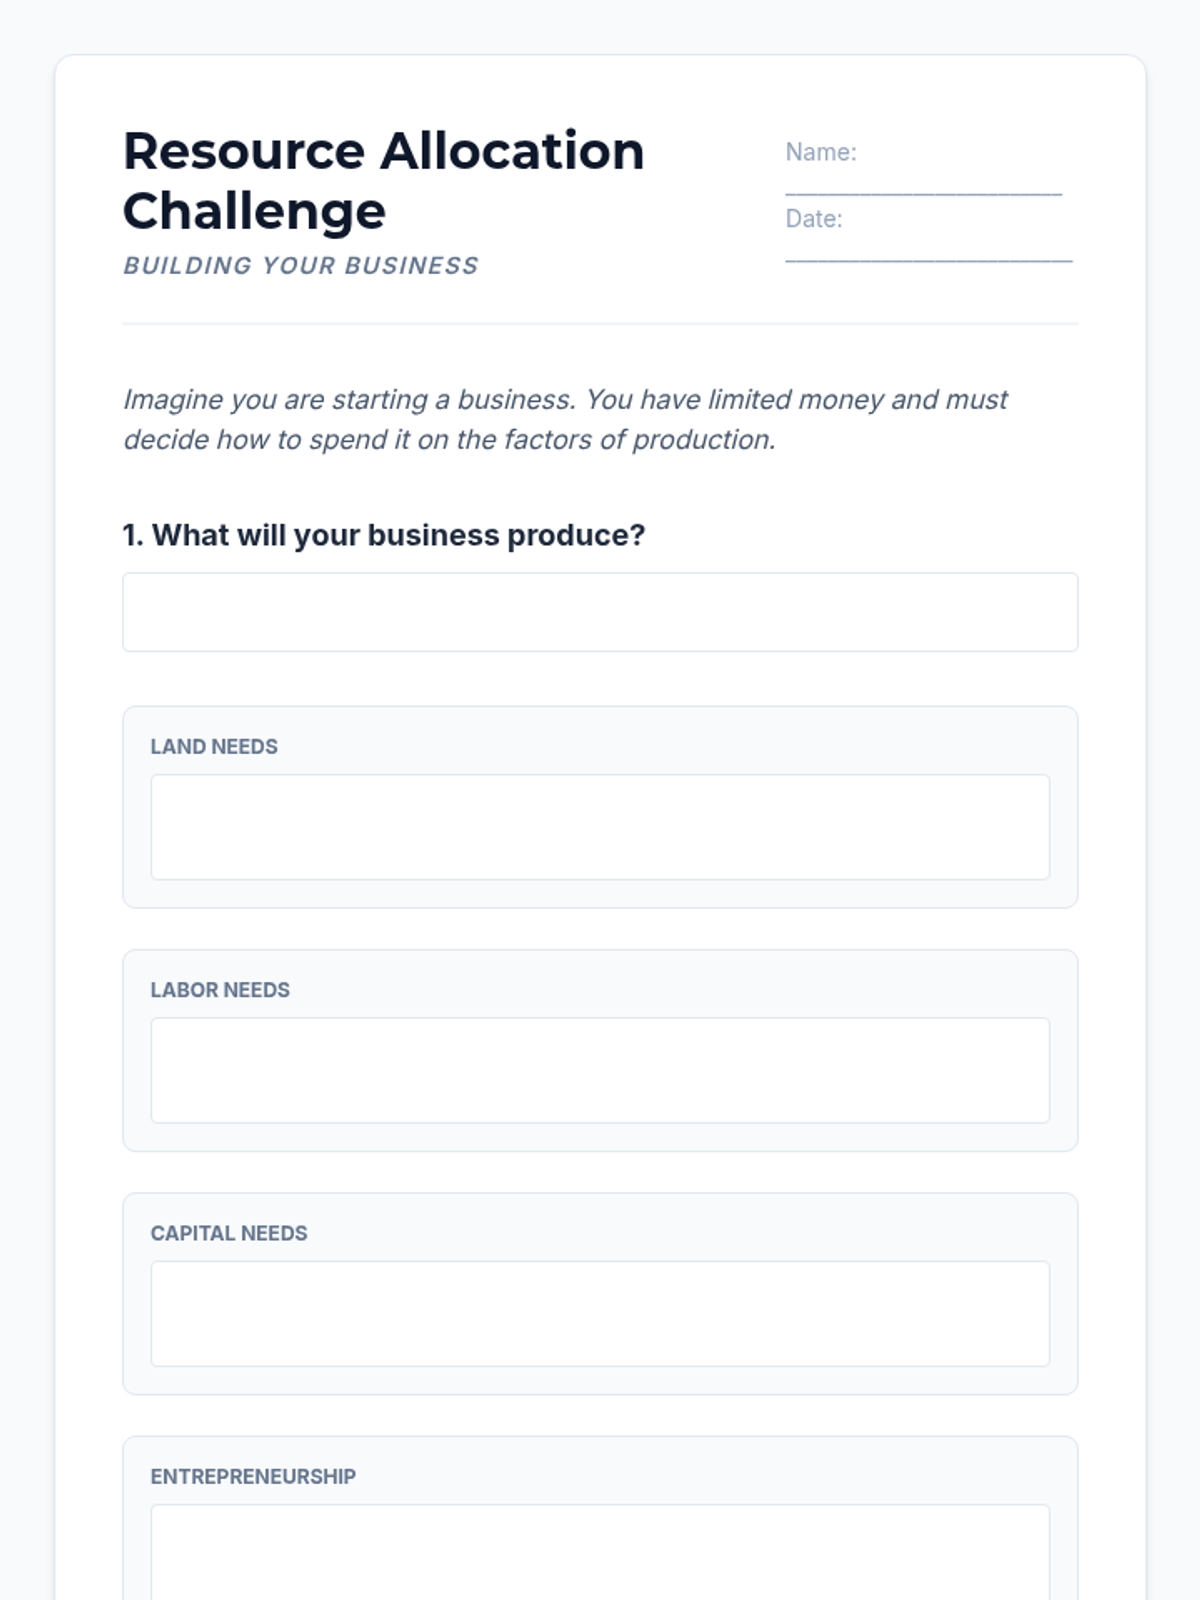This screenshot has width=1200, height=1600.
Task: Click the sentence starting 'Imagine you are'
Action: click(x=565, y=419)
